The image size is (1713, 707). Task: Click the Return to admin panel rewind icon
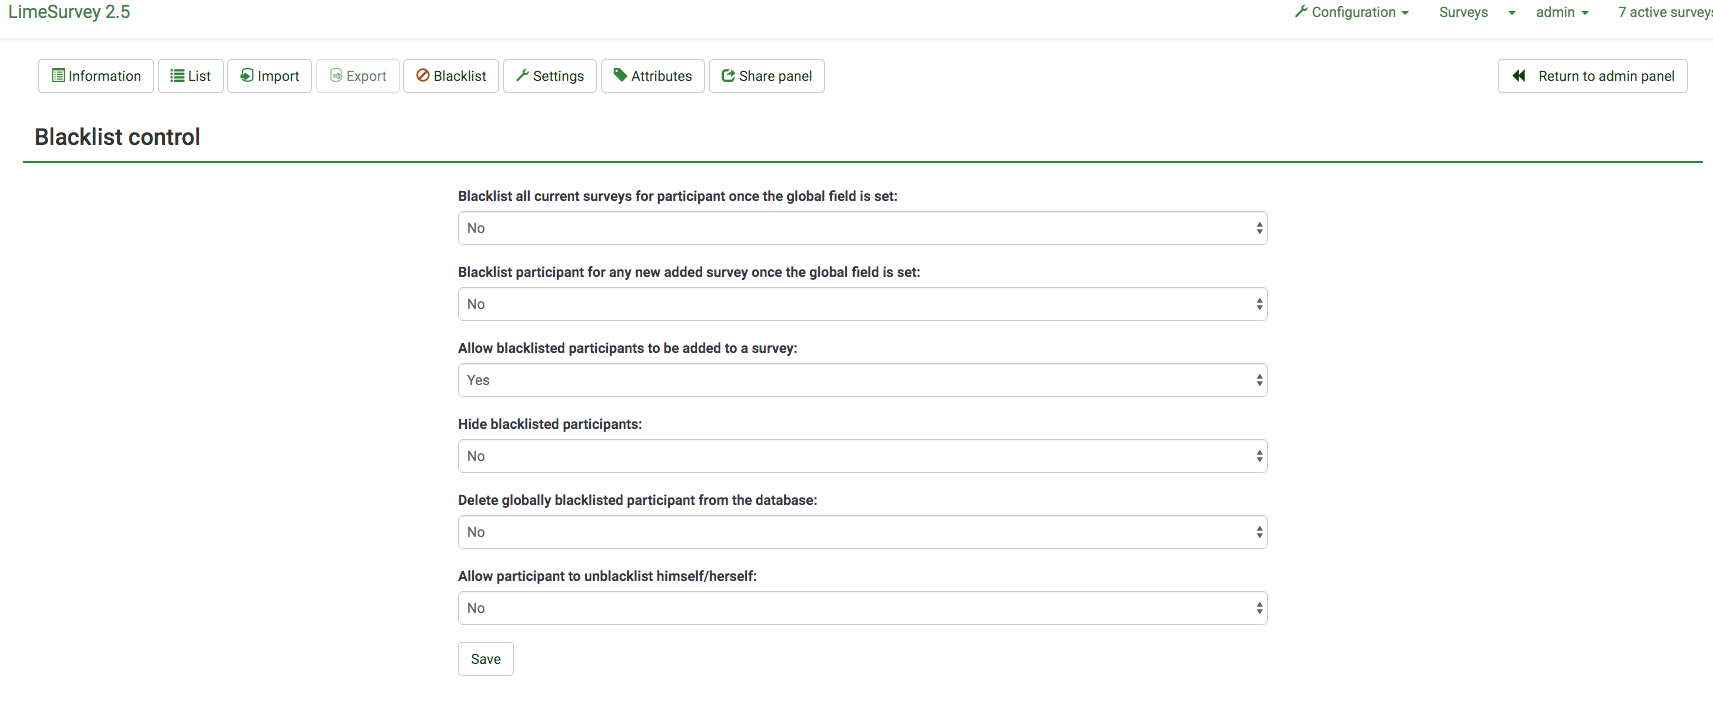coord(1519,76)
